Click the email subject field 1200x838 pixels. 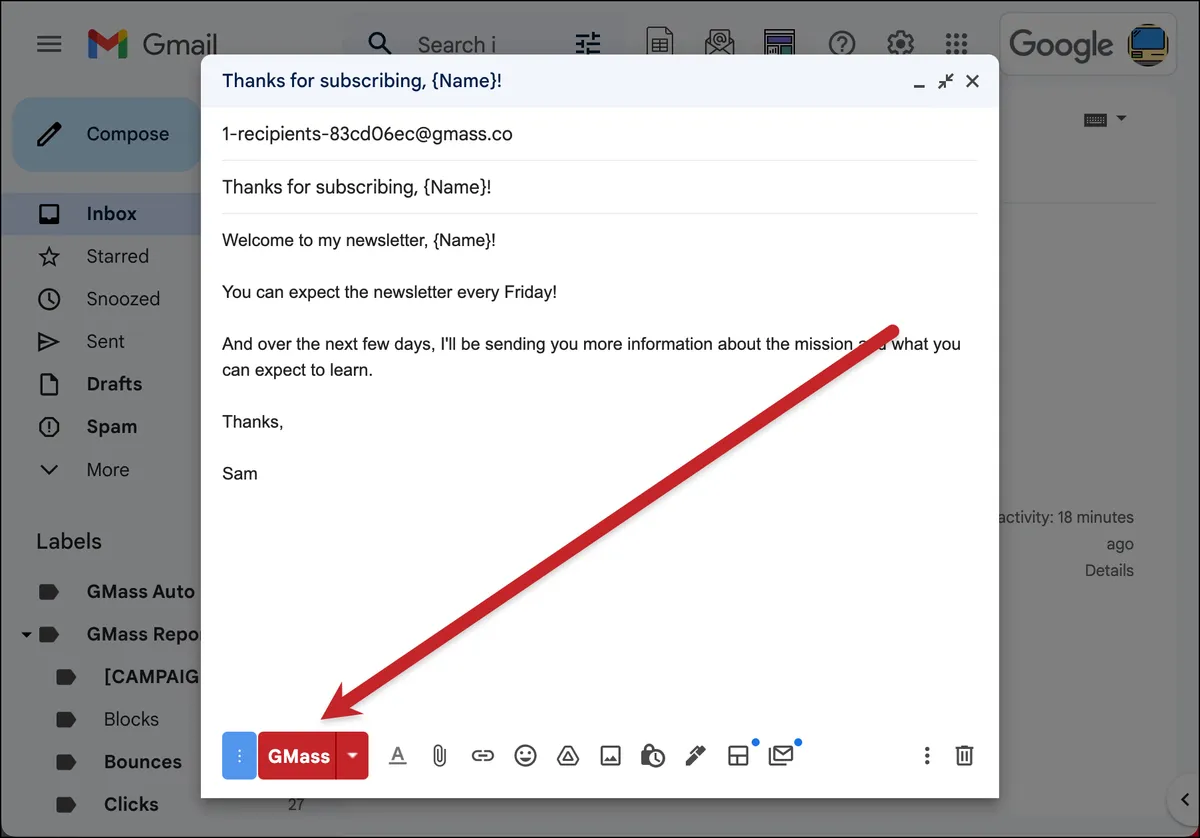point(600,187)
